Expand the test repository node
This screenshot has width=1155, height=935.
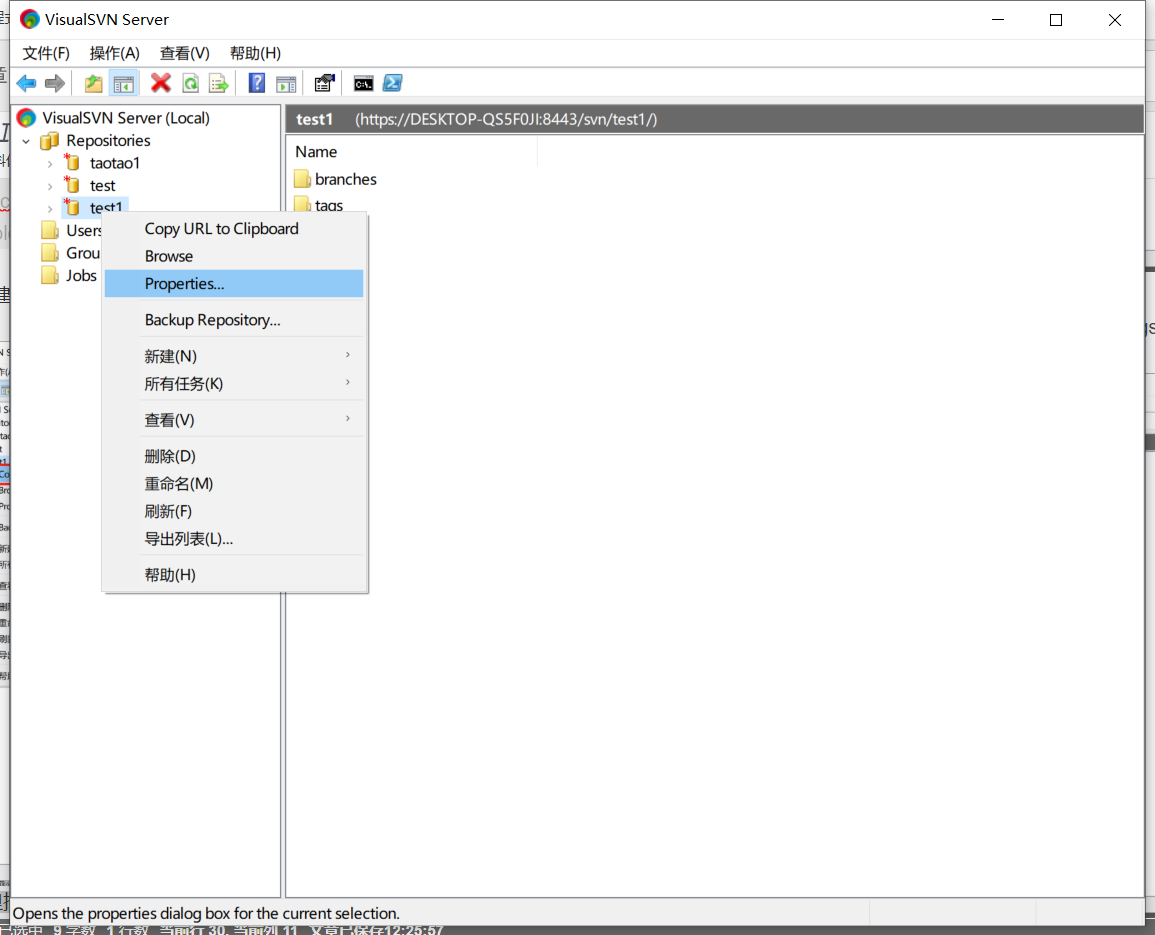click(x=50, y=186)
